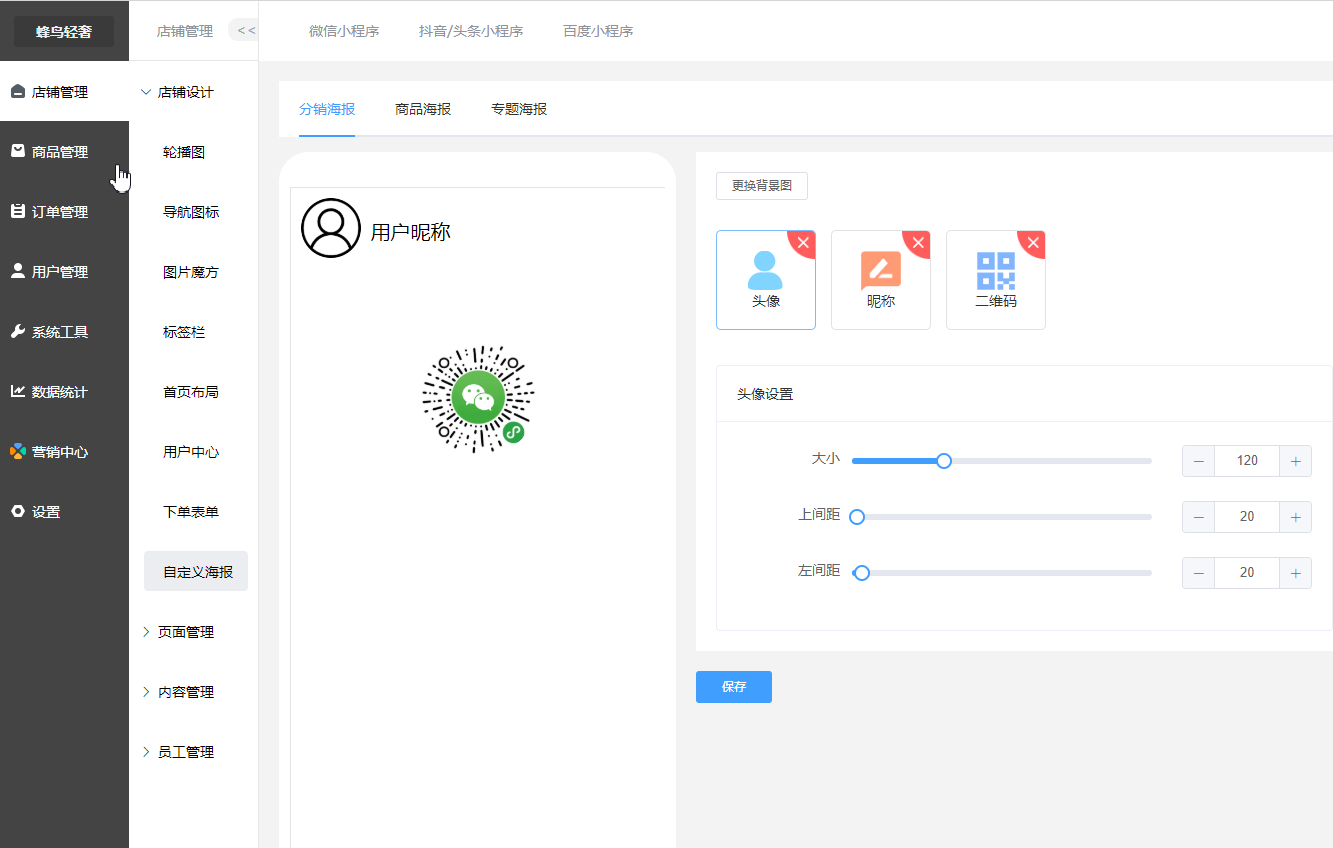
Task: Click the 营销中心 colorful icon
Action: 17,451
